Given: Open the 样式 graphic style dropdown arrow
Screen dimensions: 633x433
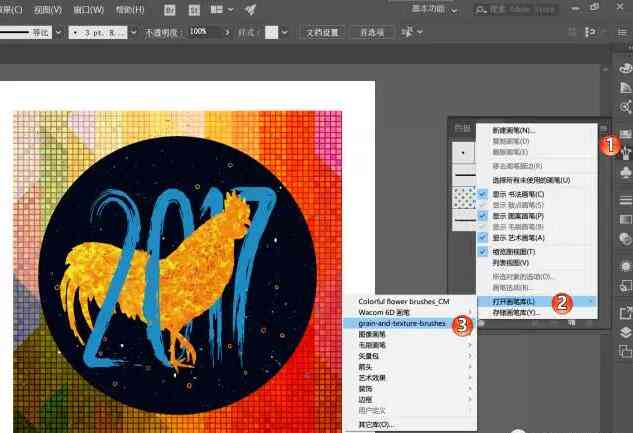Looking at the screenshot, I should 285,32.
